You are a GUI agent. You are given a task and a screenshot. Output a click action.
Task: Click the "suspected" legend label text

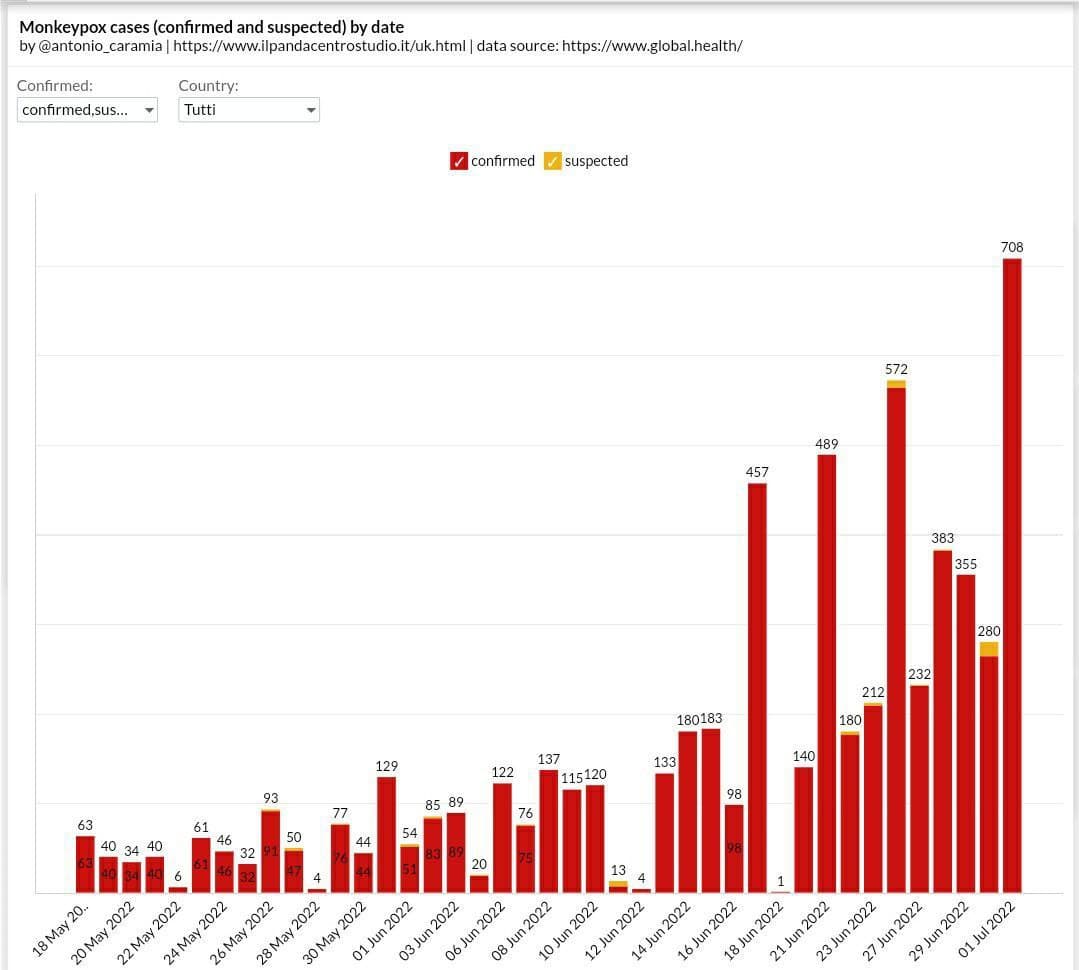(596, 161)
